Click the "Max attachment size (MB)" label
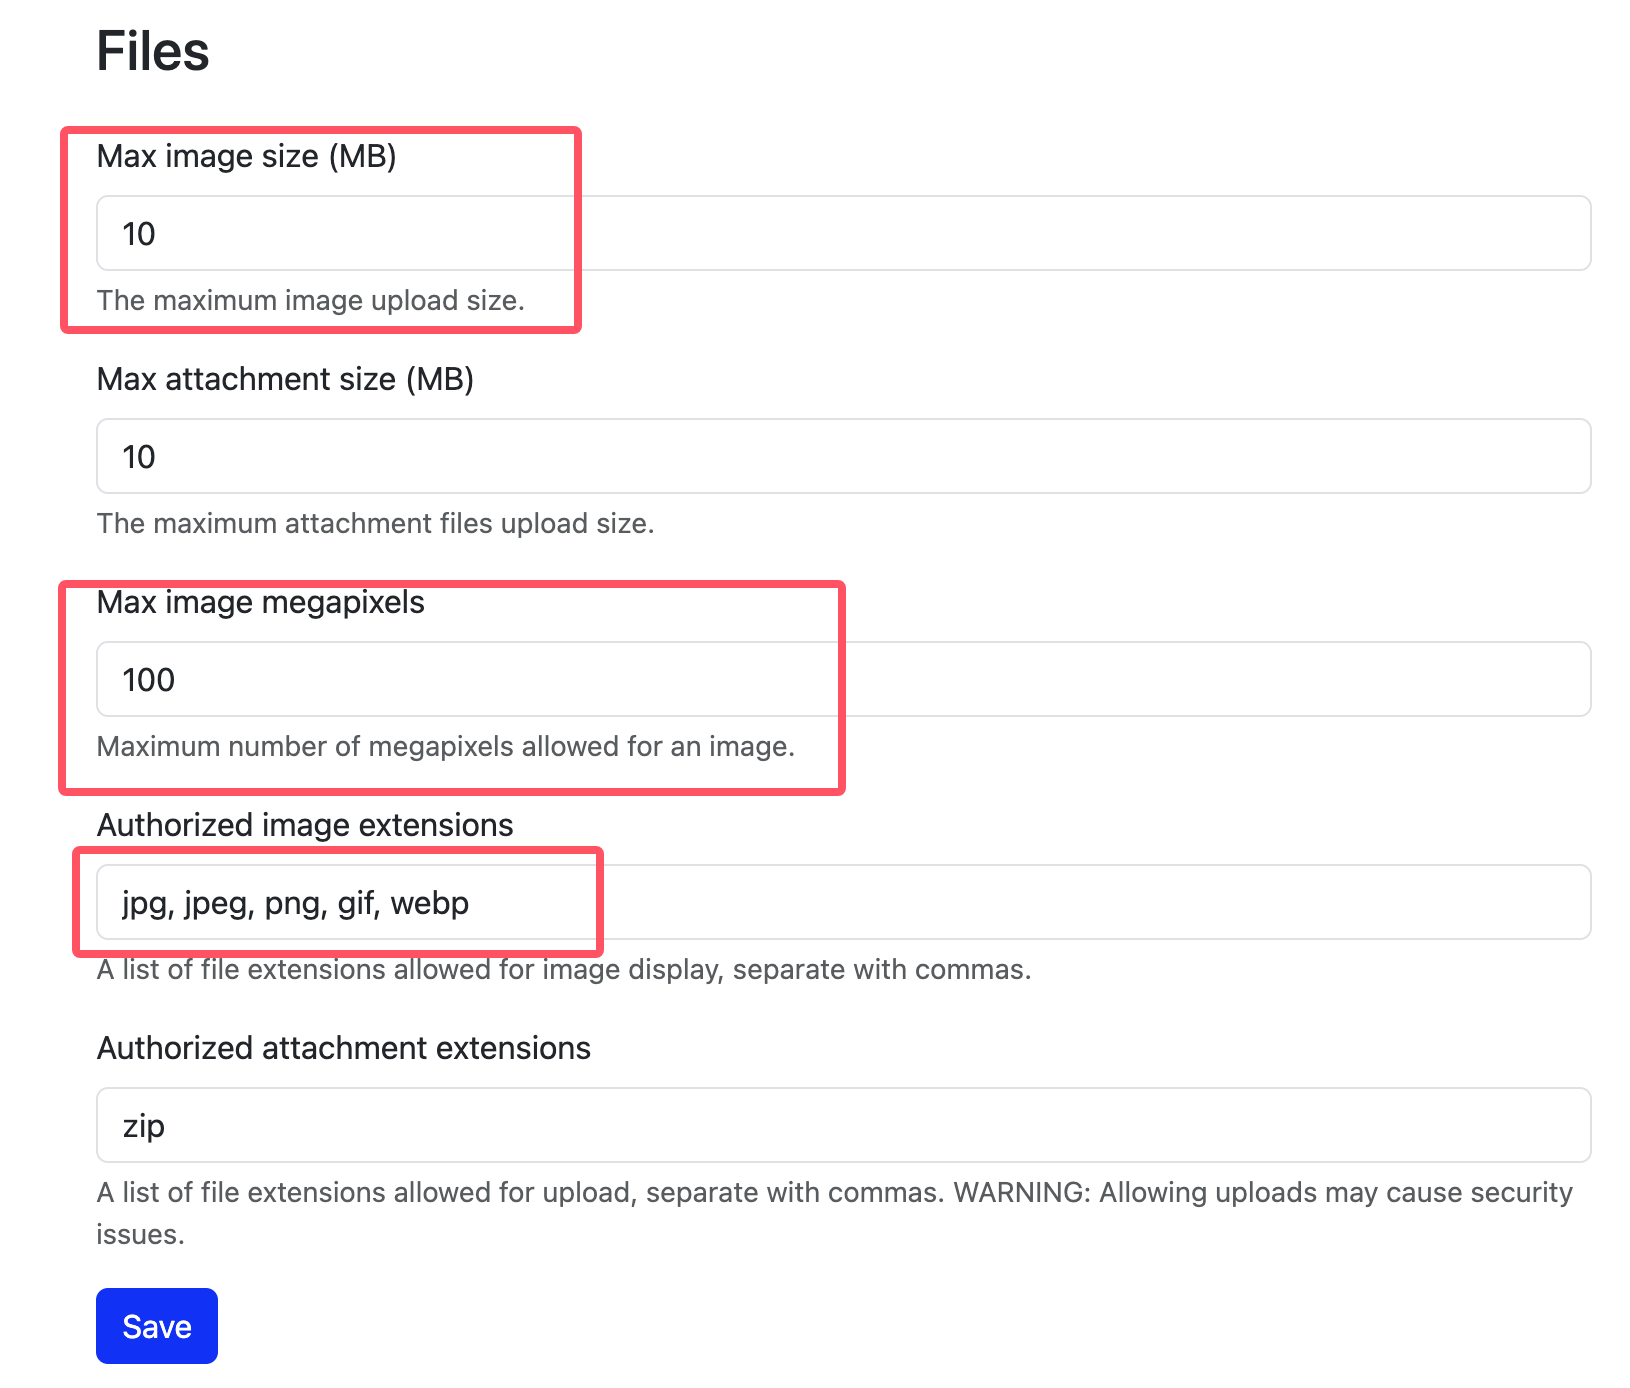 tap(285, 379)
